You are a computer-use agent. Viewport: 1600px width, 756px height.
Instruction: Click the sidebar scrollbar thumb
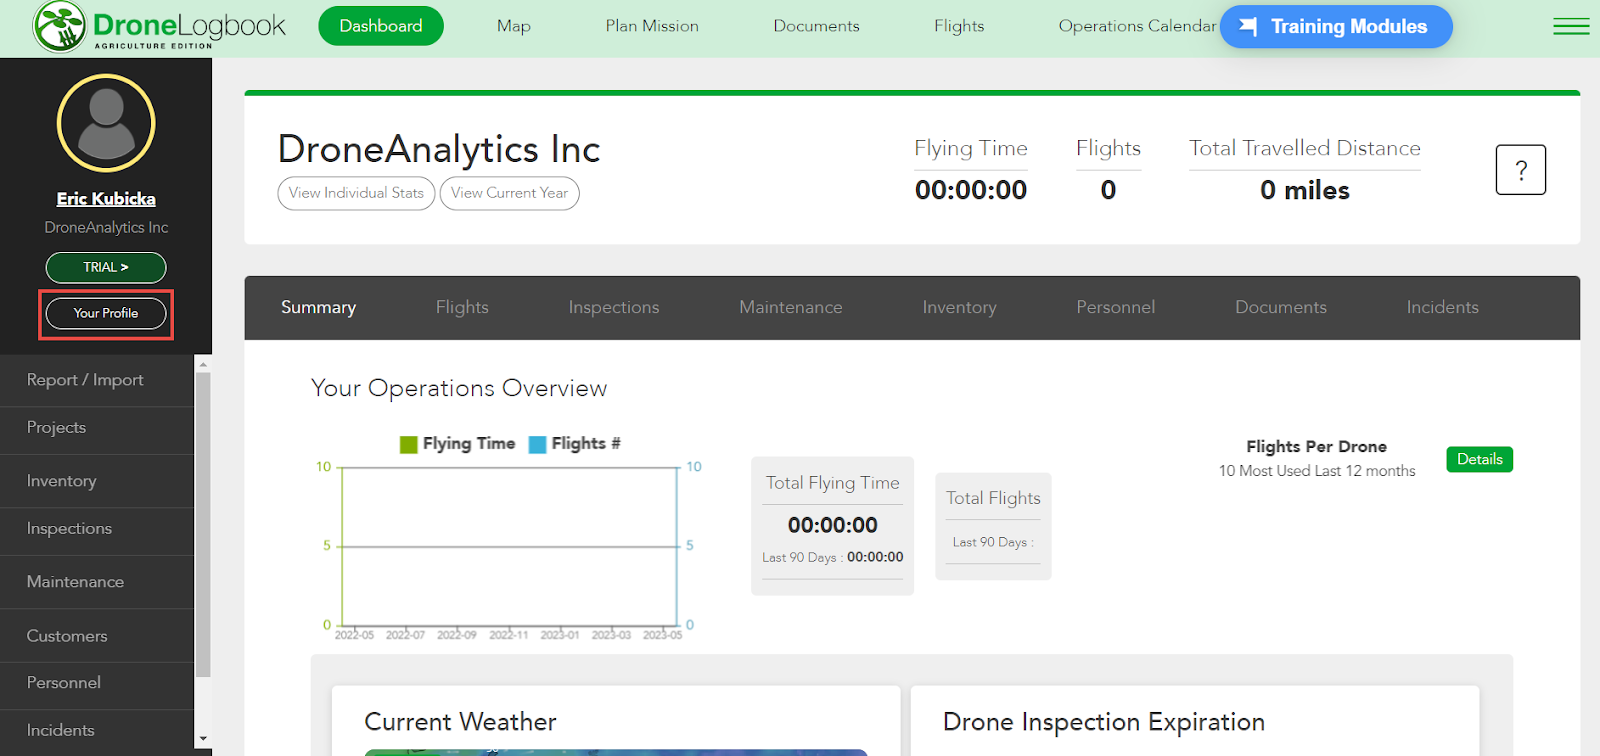tap(203, 525)
